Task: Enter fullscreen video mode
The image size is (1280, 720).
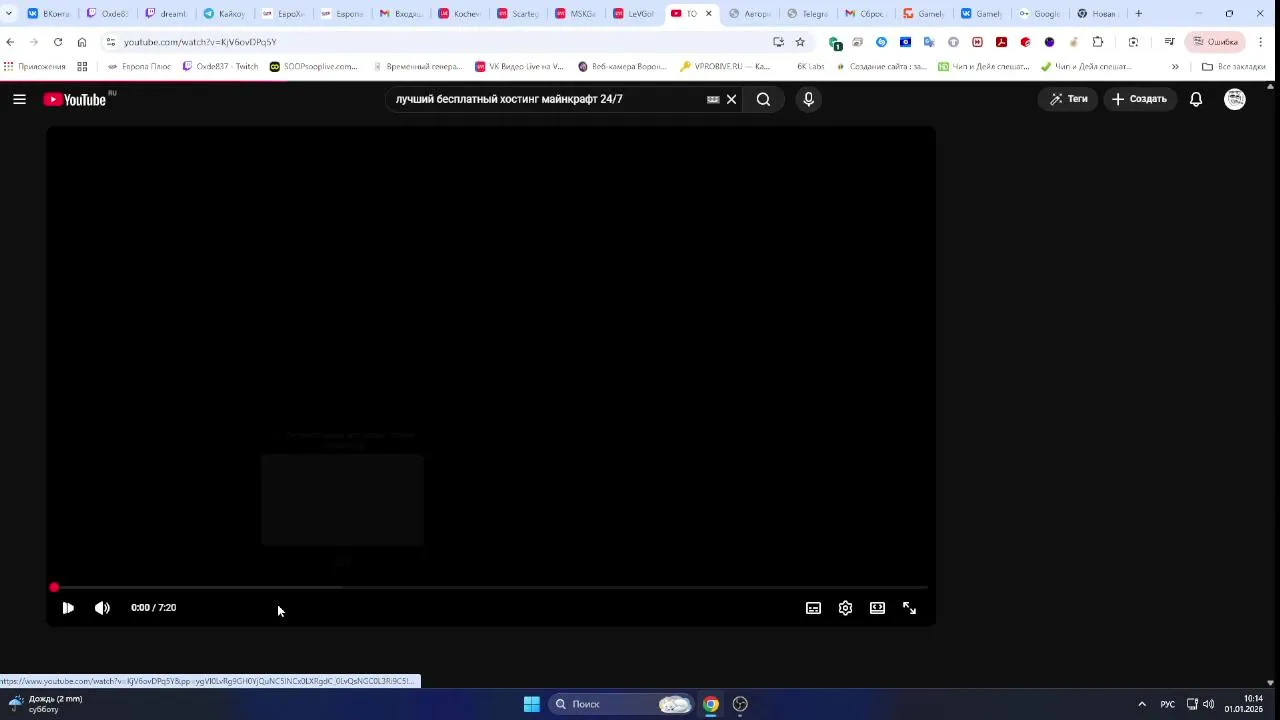Action: [909, 608]
